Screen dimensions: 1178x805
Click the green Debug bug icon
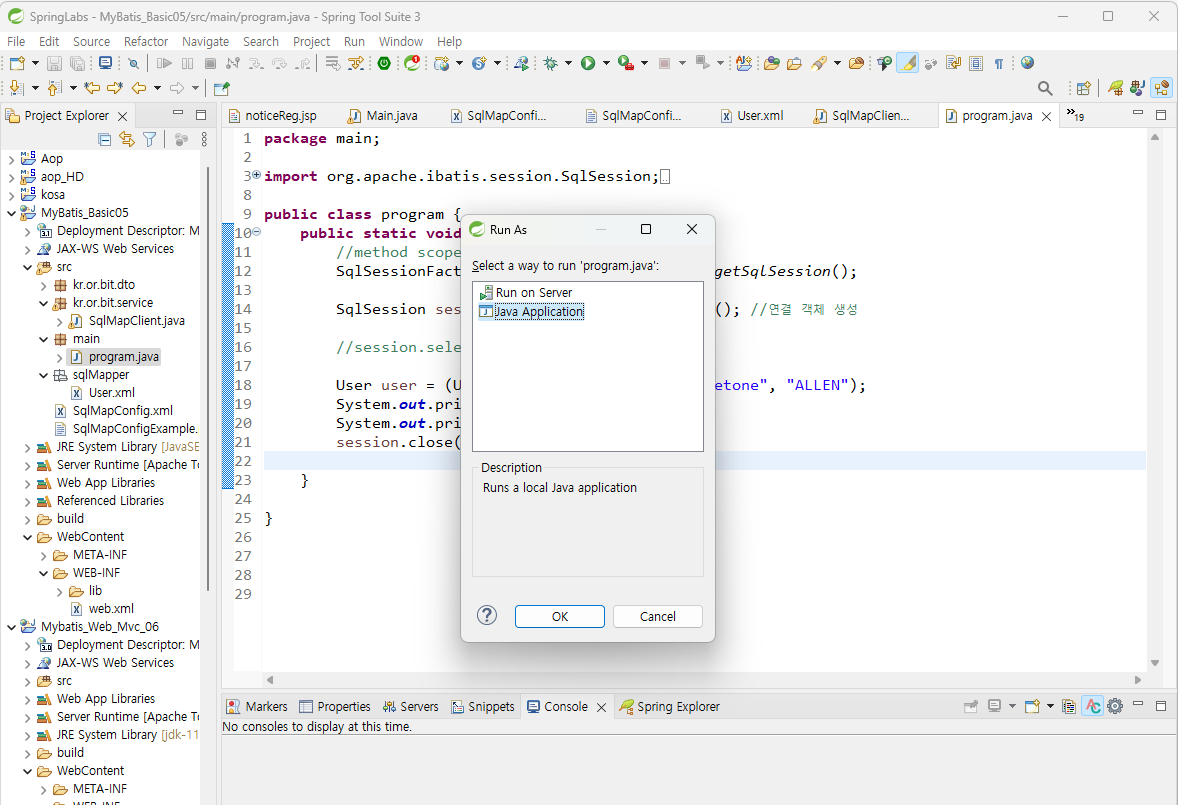point(551,63)
